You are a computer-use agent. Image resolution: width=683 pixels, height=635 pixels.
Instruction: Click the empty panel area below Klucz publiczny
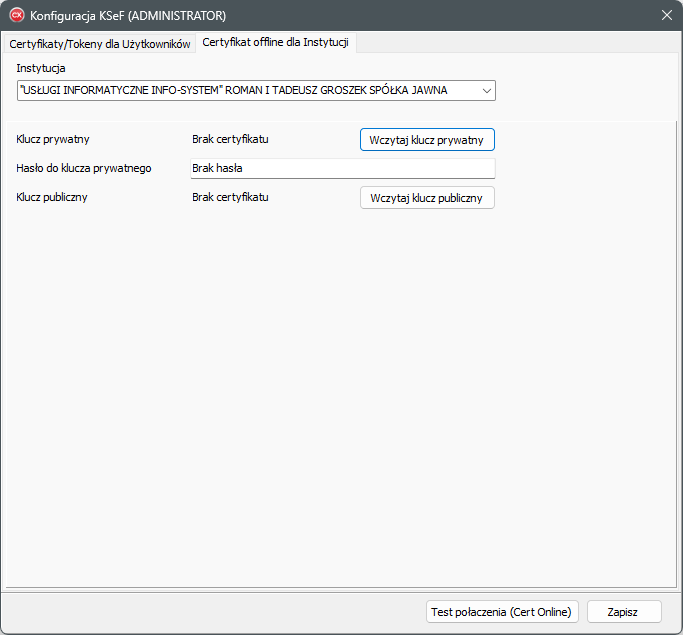tap(340, 400)
